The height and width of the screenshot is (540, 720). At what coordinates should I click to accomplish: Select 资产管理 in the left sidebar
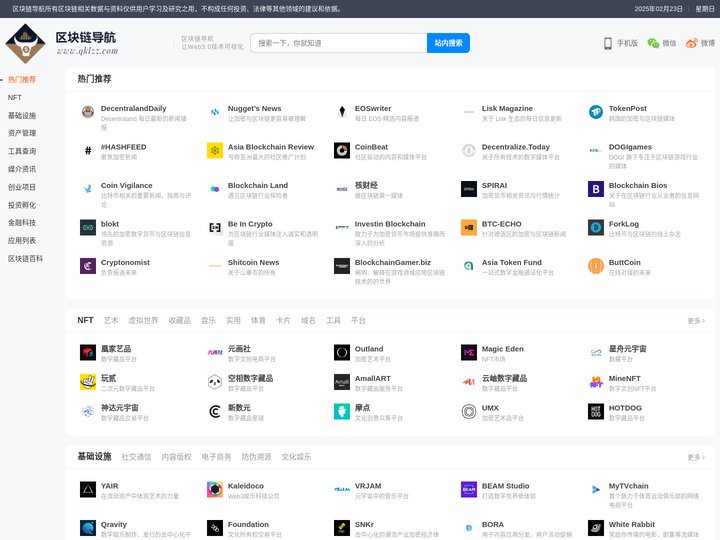[22, 133]
